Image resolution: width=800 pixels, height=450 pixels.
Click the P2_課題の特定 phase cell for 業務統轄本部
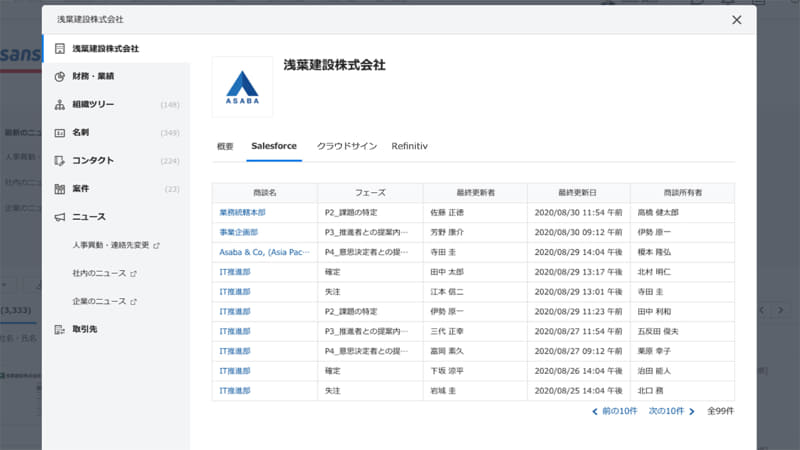pos(370,212)
